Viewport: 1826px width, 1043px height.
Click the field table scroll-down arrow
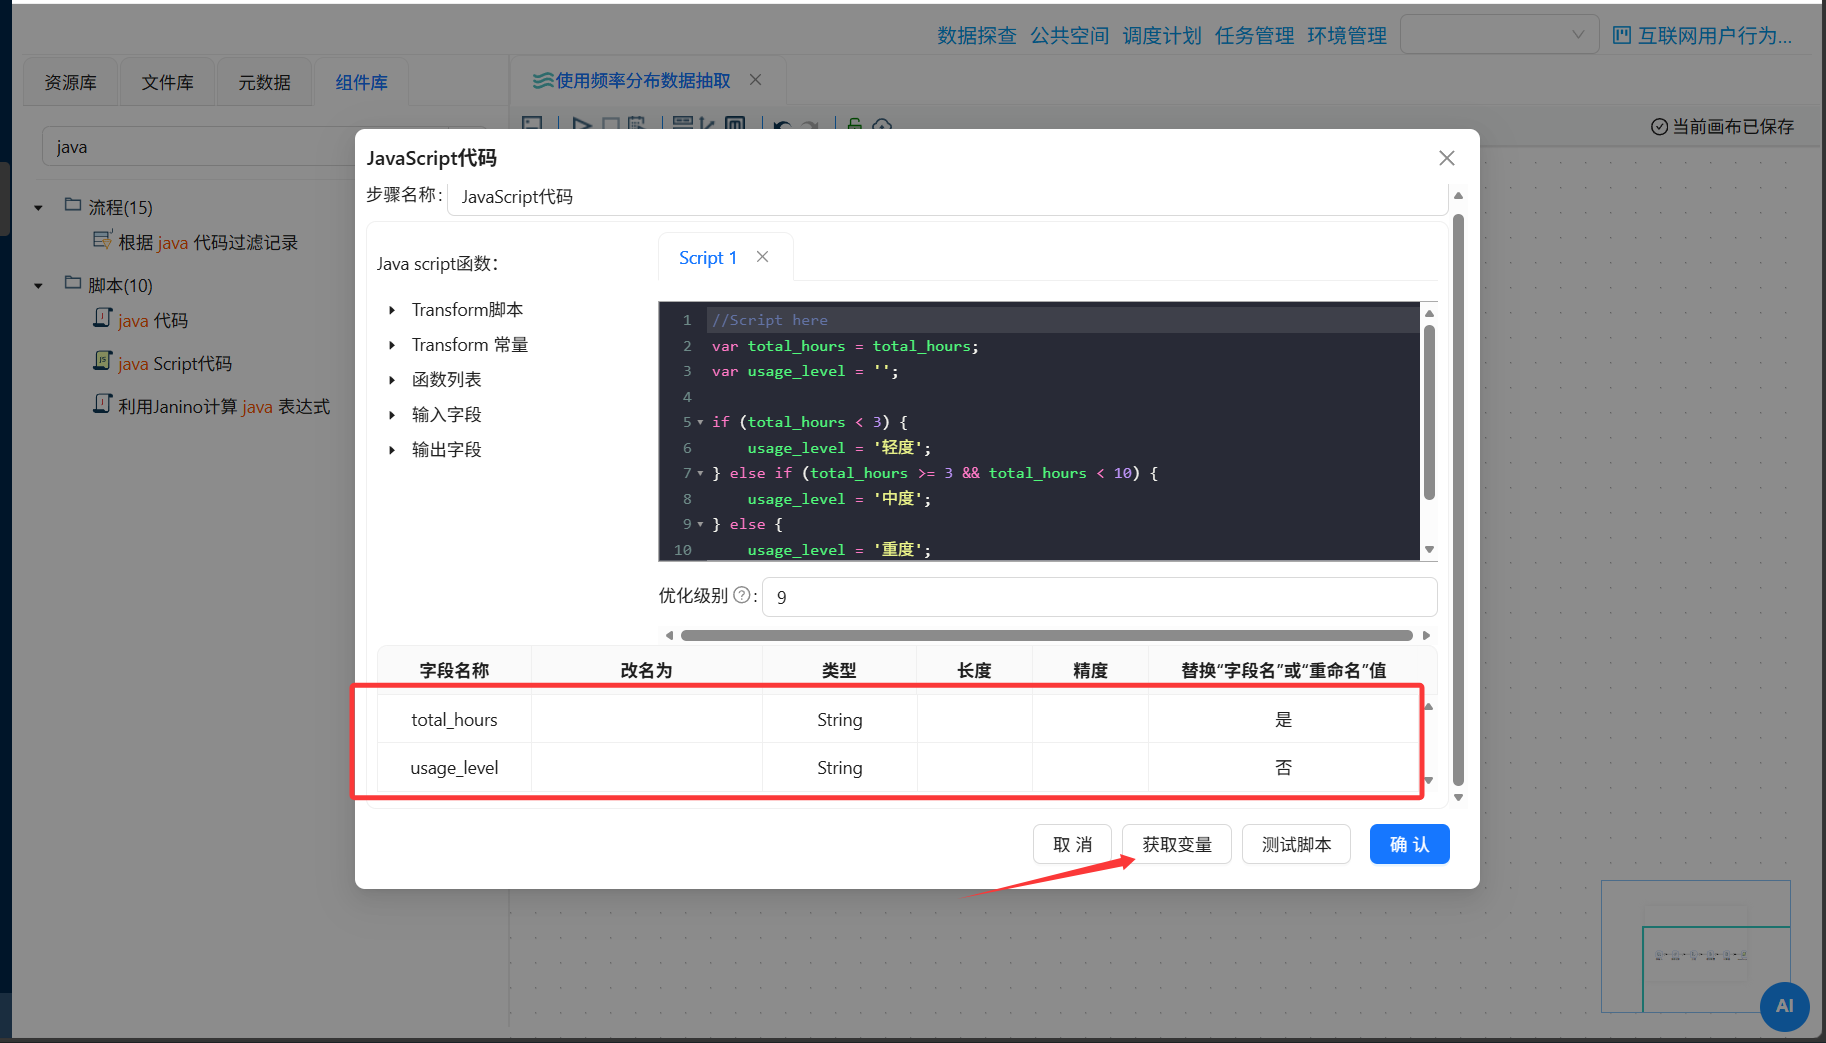pyautogui.click(x=1429, y=780)
